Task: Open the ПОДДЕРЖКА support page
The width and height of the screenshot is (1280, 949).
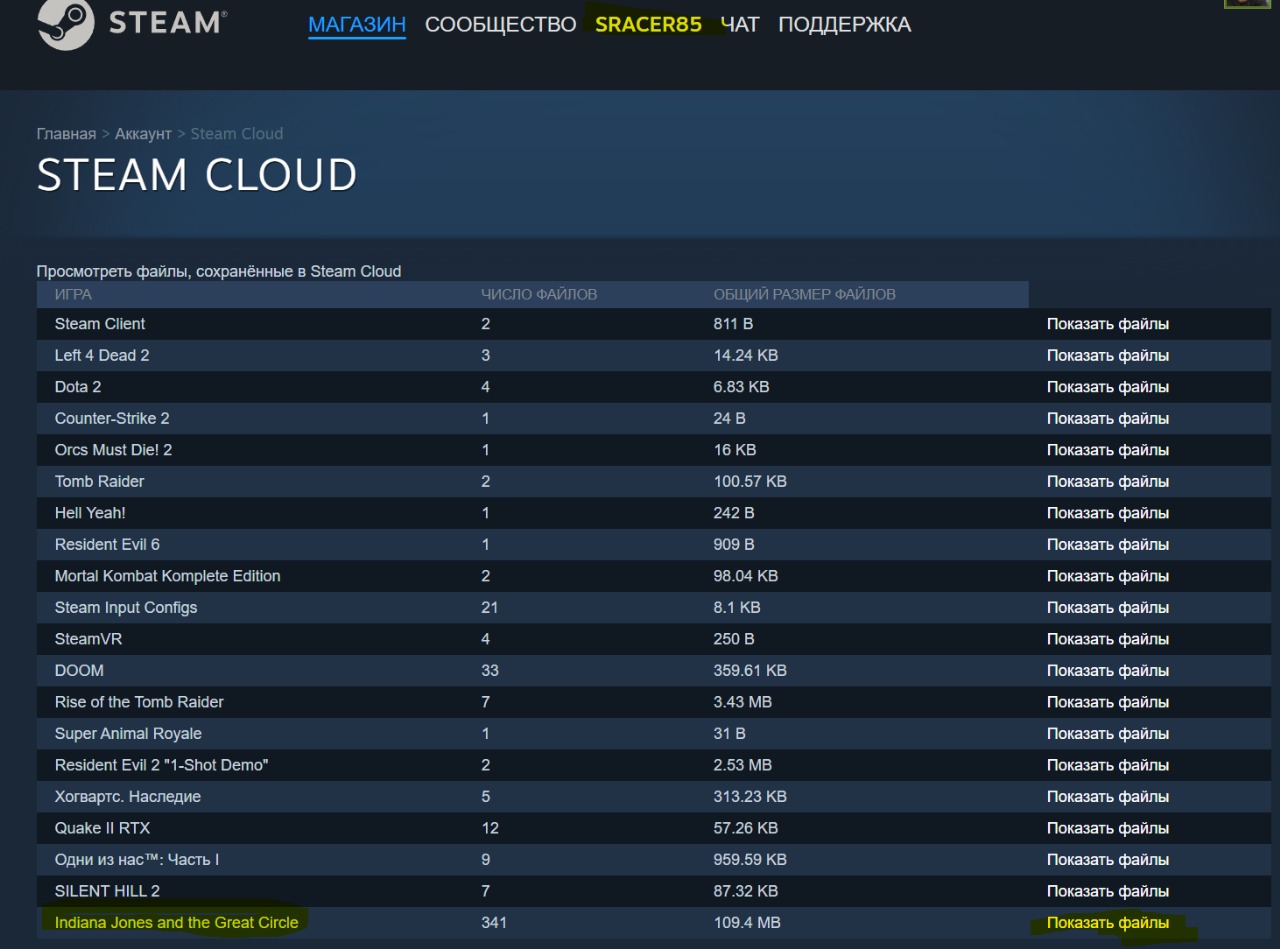Action: point(845,25)
